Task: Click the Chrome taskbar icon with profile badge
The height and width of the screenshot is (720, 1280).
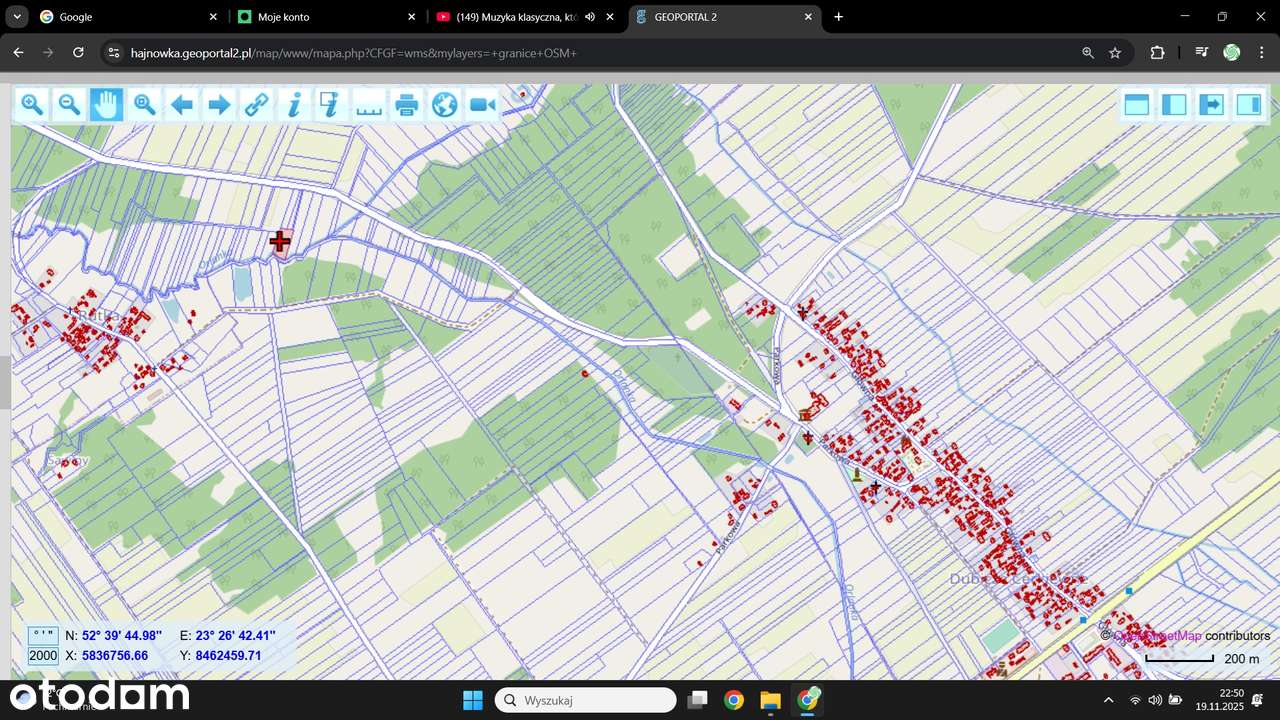Action: click(807, 700)
